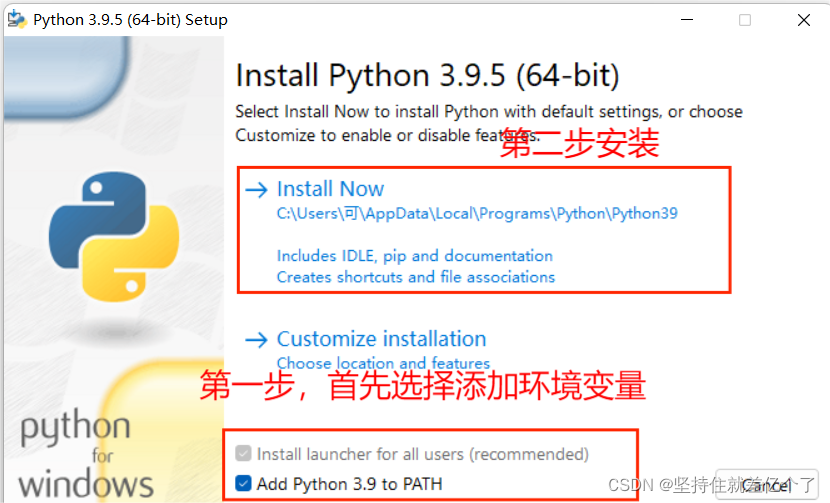Screen dimensions: 830x503
Task: Click the greyed-out maximize window button
Action: (x=745, y=20)
